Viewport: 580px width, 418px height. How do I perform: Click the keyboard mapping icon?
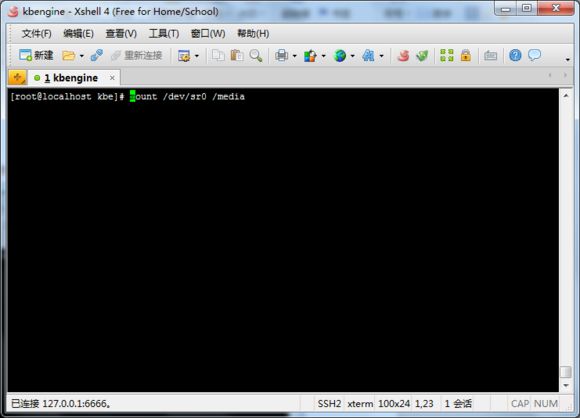[x=490, y=55]
